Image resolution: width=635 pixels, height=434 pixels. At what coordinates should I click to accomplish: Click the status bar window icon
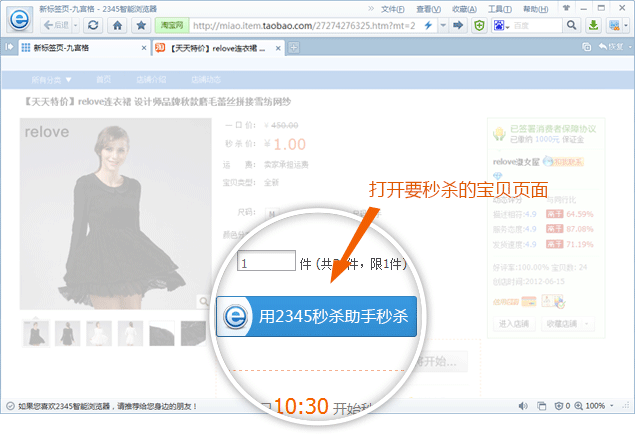(541, 406)
